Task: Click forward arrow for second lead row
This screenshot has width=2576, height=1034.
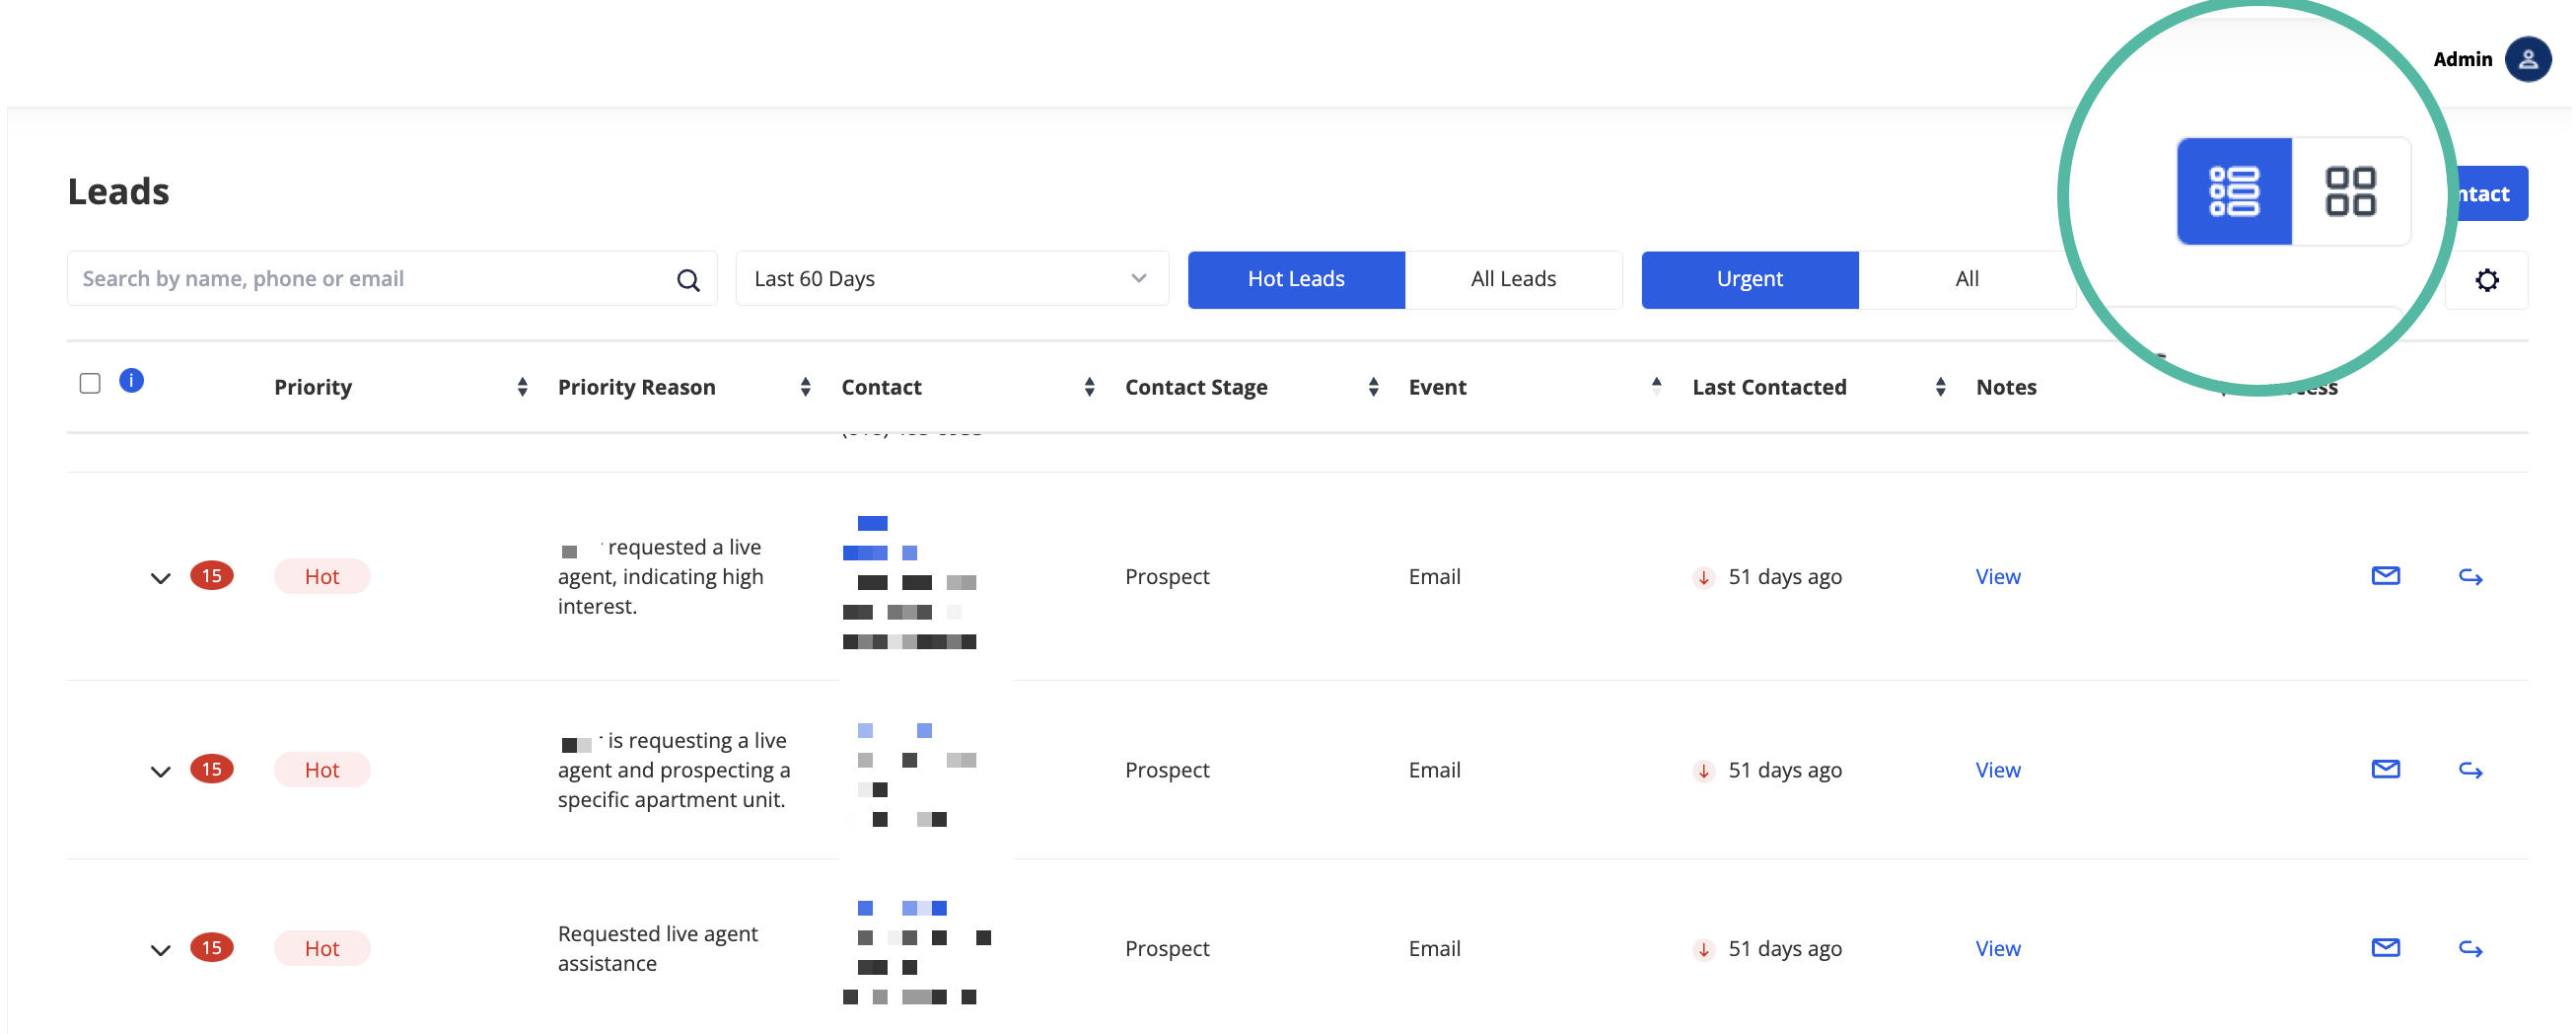Action: tap(2470, 770)
